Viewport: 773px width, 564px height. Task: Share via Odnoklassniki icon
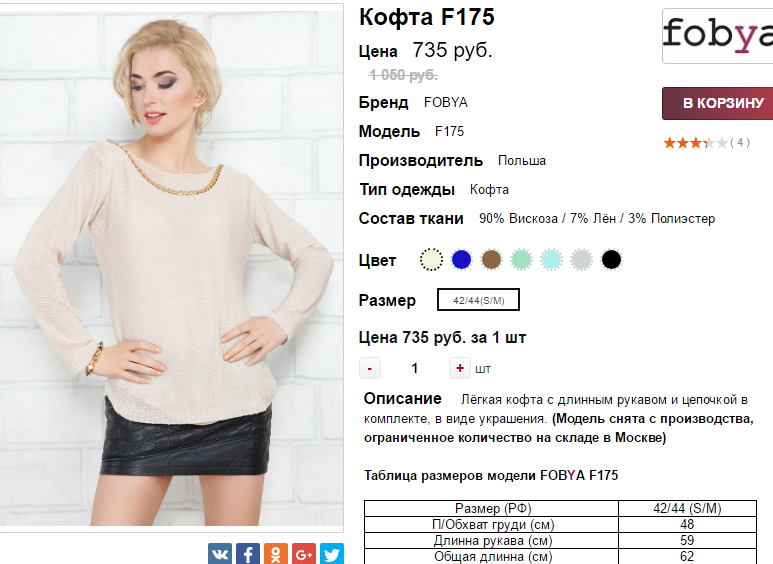(x=276, y=554)
